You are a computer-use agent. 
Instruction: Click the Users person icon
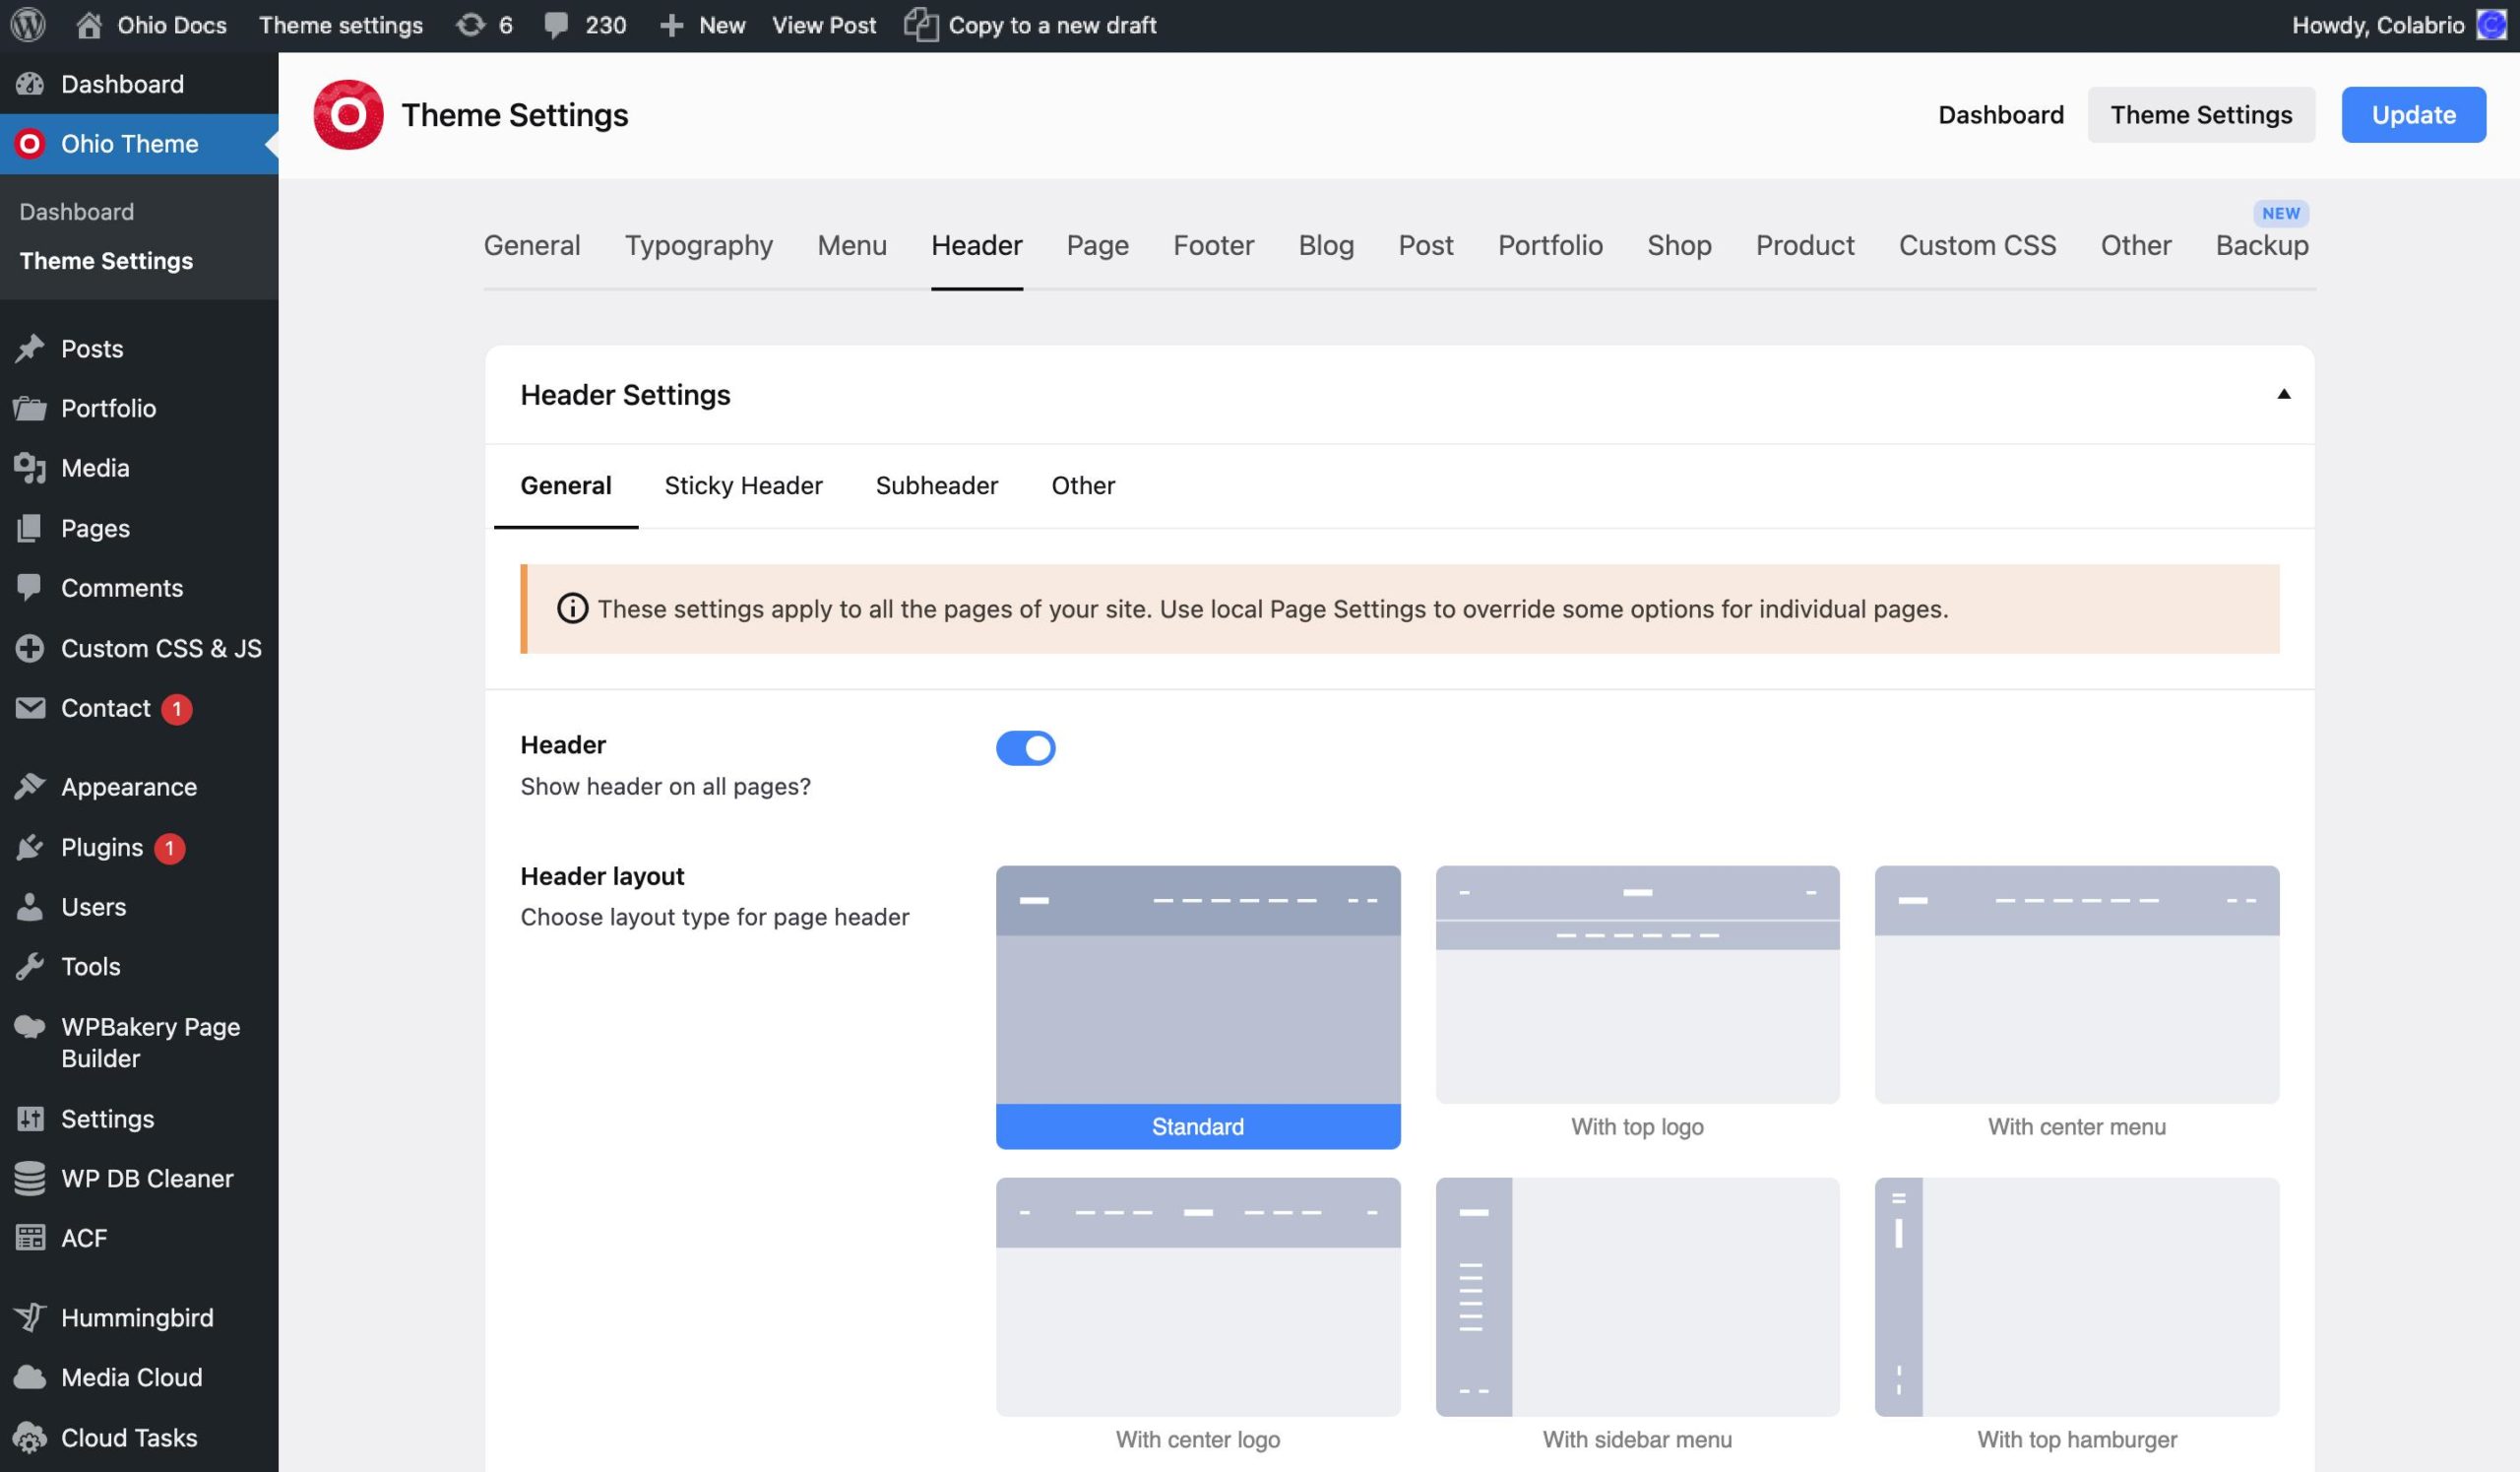(30, 907)
